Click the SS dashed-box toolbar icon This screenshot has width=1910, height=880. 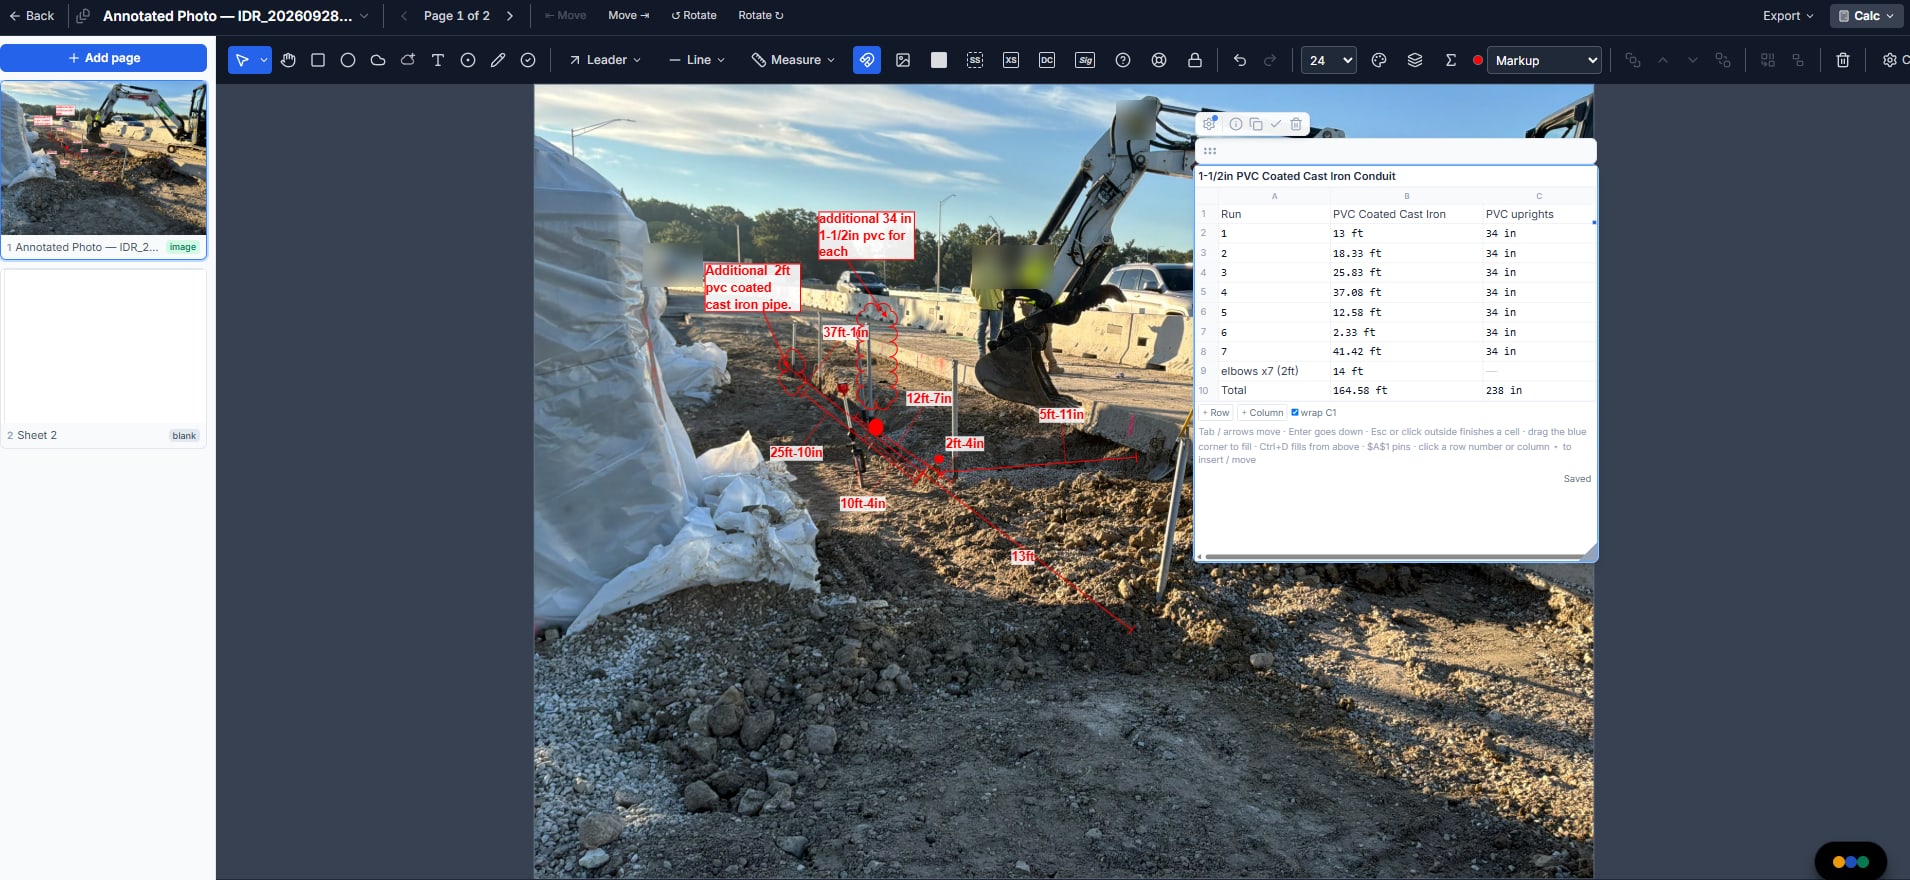pos(975,60)
